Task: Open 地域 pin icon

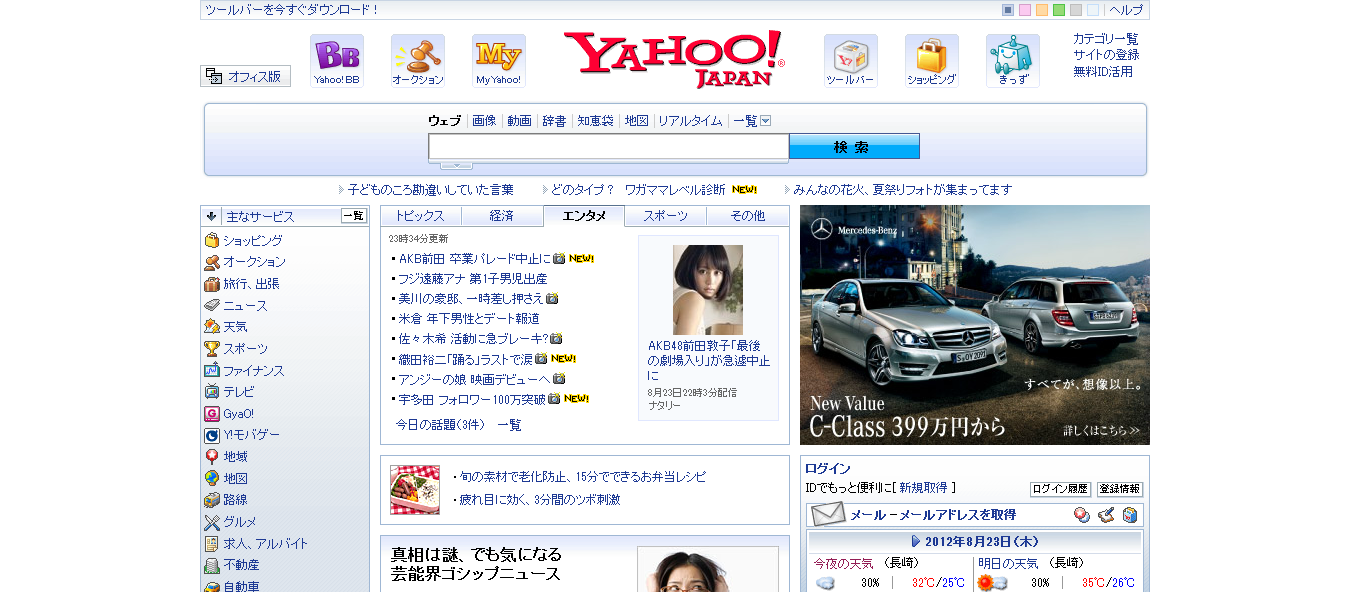Action: [x=212, y=457]
